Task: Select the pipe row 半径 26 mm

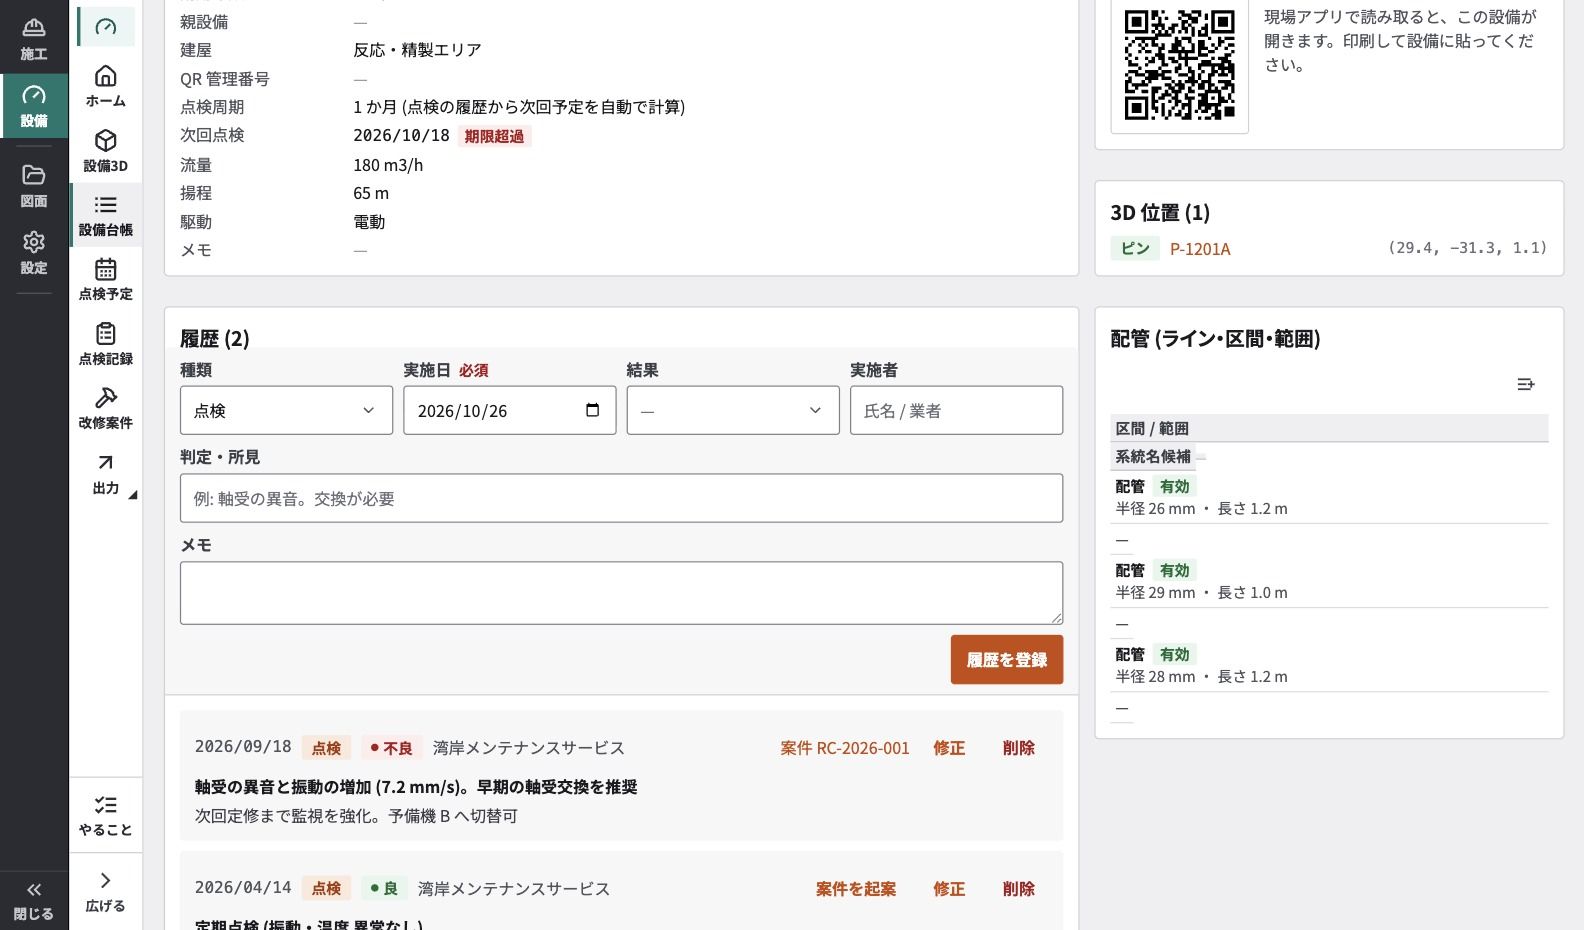Action: click(x=1329, y=497)
